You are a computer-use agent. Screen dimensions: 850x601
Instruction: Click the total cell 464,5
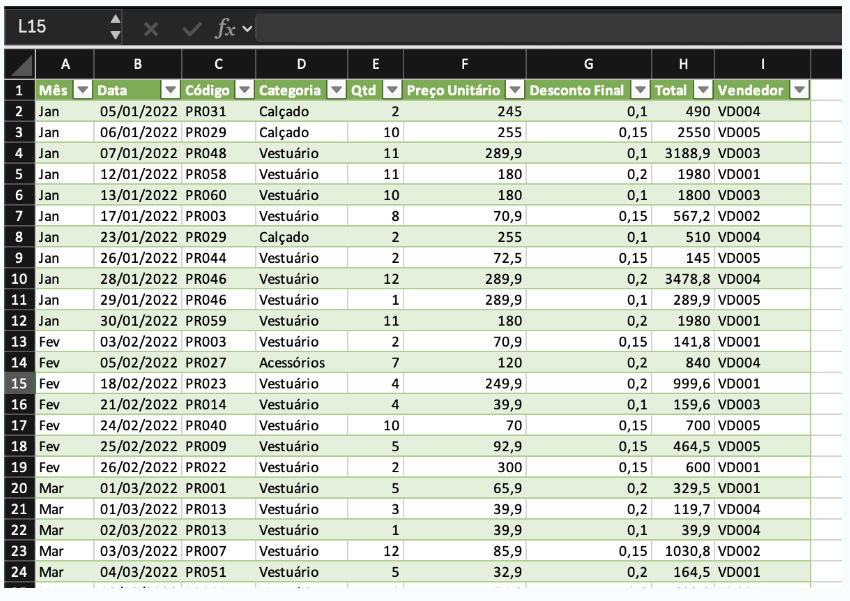click(x=683, y=447)
